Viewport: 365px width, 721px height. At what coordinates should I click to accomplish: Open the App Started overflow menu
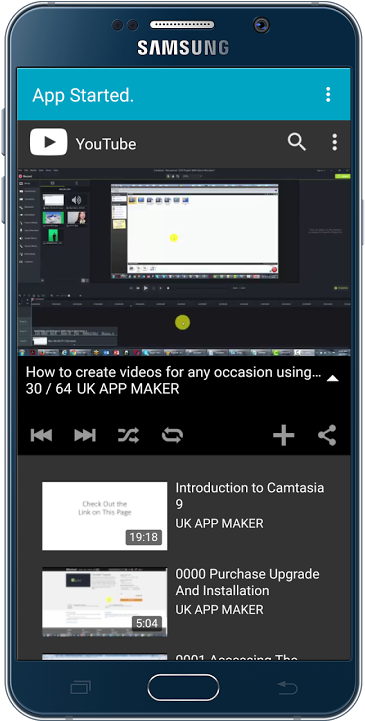click(328, 94)
